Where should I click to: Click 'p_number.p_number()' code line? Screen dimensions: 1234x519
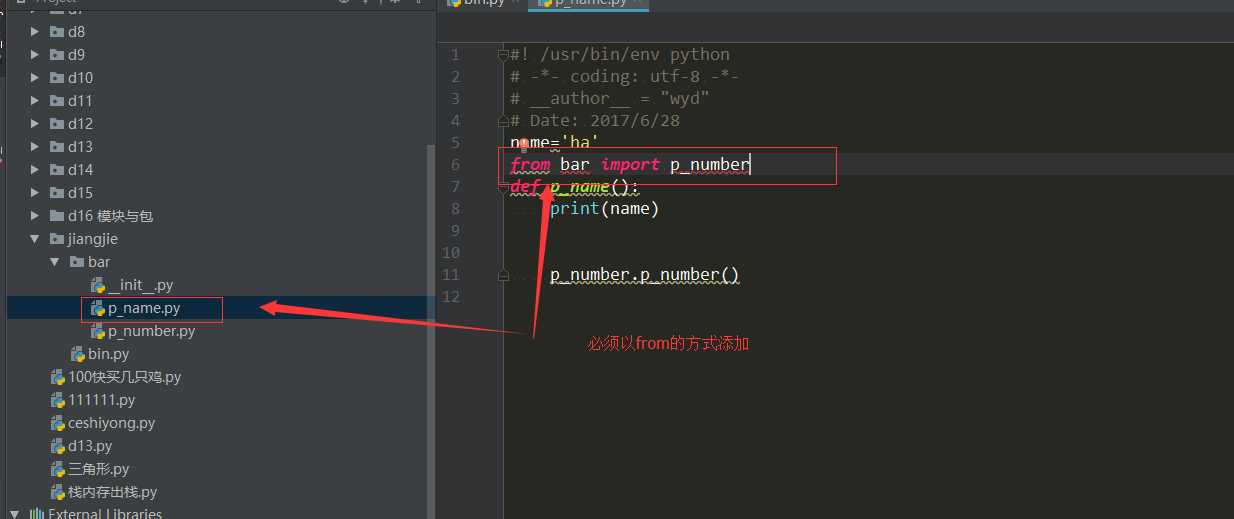pyautogui.click(x=645, y=274)
